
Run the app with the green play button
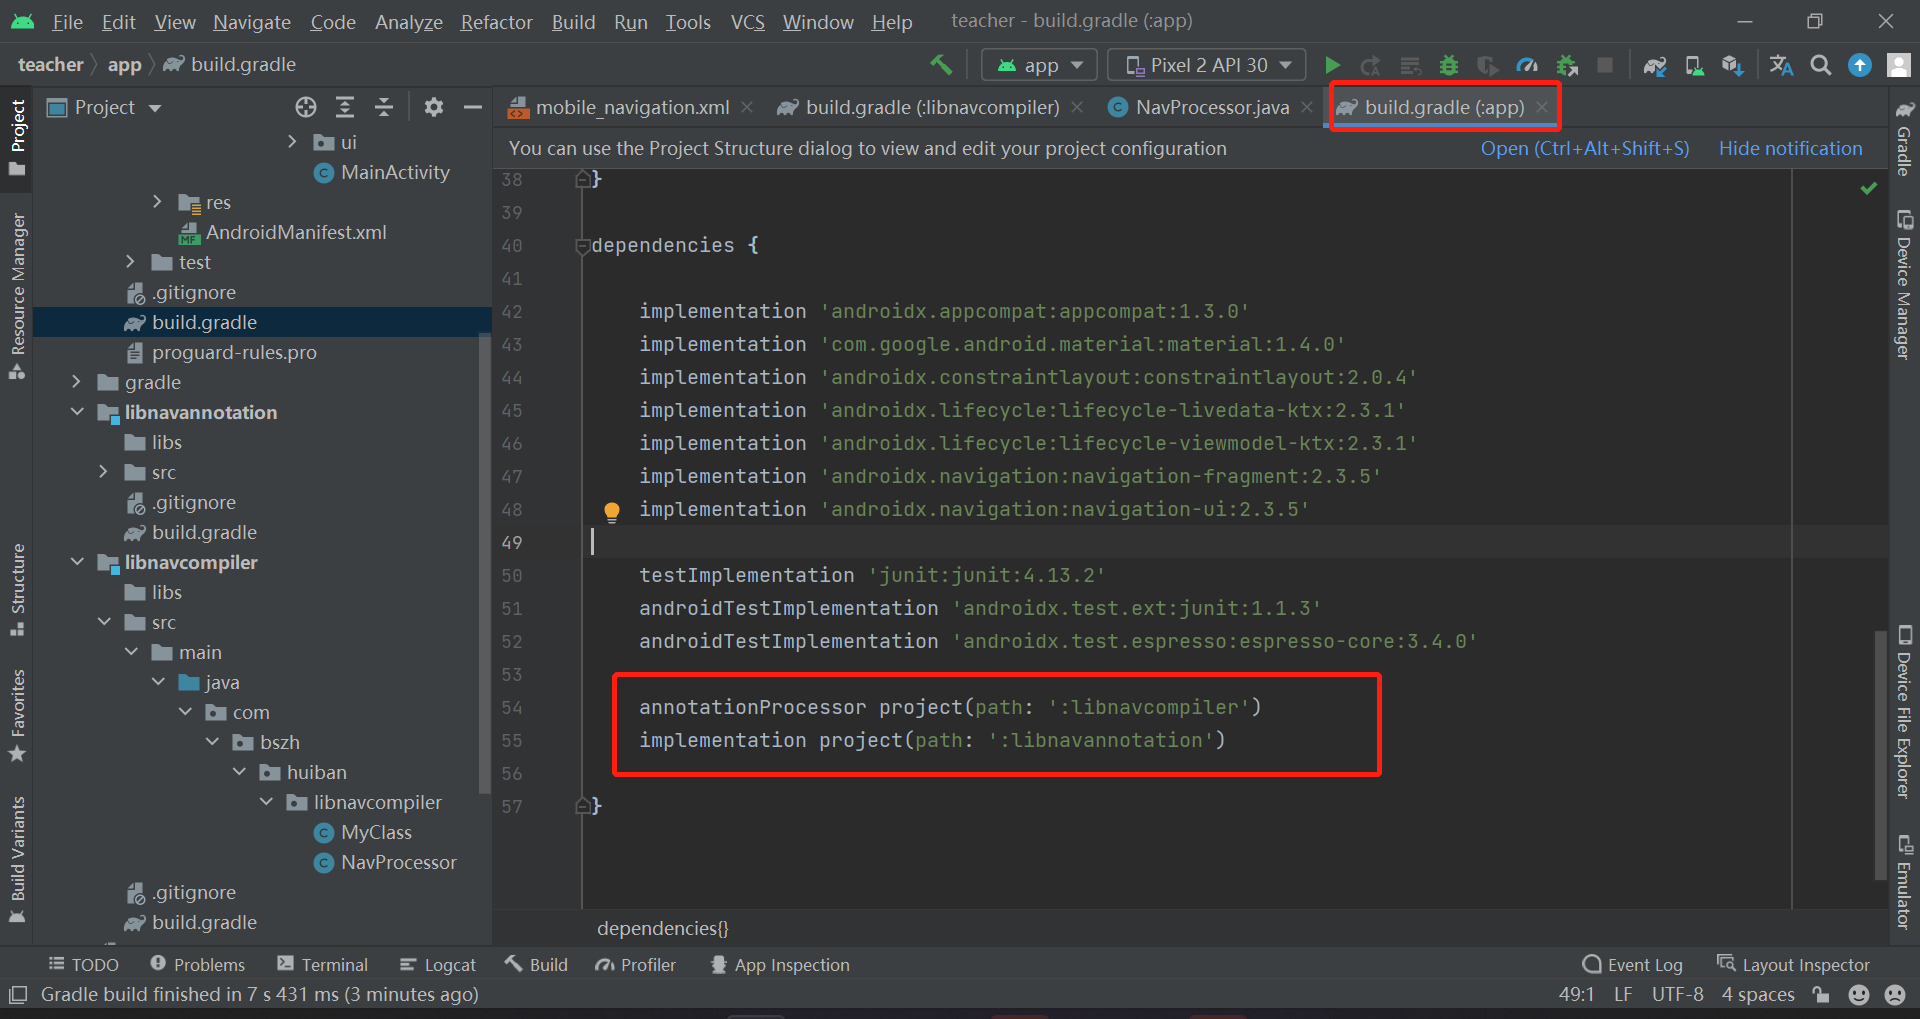(x=1332, y=65)
